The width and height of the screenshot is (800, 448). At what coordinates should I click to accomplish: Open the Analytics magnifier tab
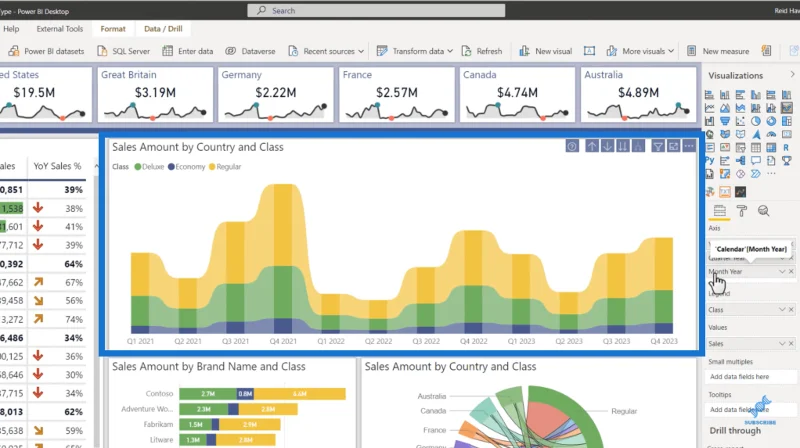click(x=763, y=211)
